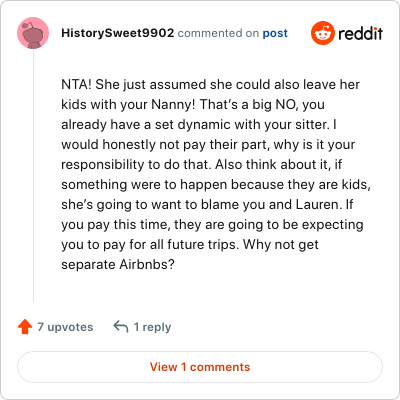Click the "NTA!" word starting the comment
Viewport: 400px width, 400px height.
click(x=76, y=84)
